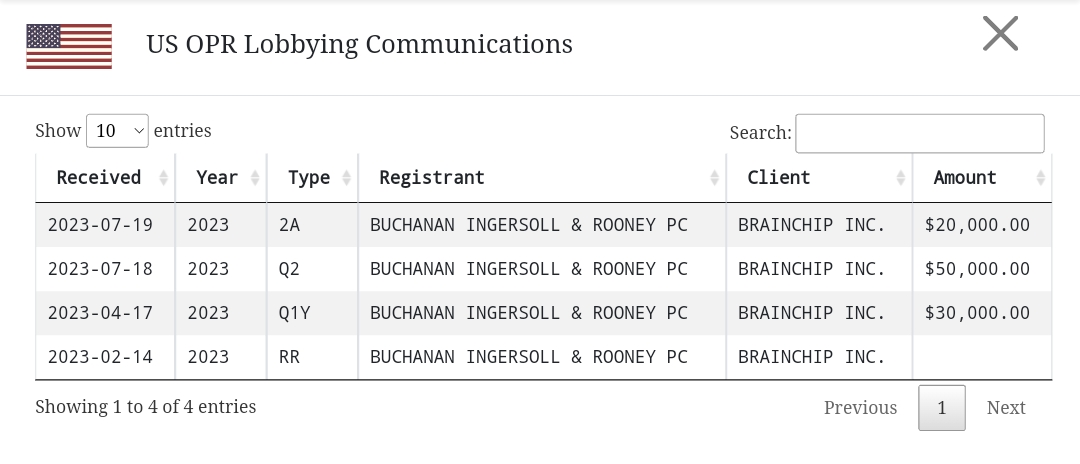Select page 1 in pagination

(942, 408)
